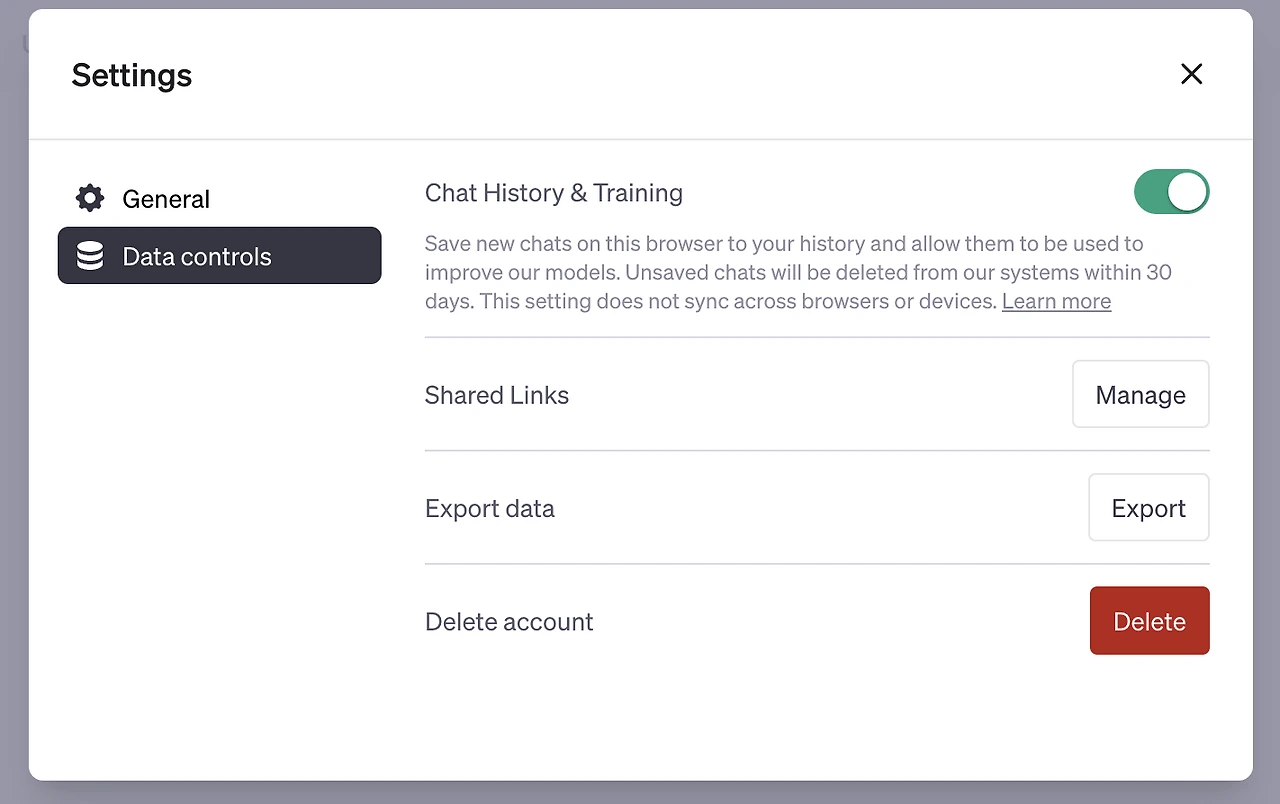This screenshot has width=1280, height=804.
Task: Click the Settings dialog title
Action: pyautogui.click(x=132, y=75)
